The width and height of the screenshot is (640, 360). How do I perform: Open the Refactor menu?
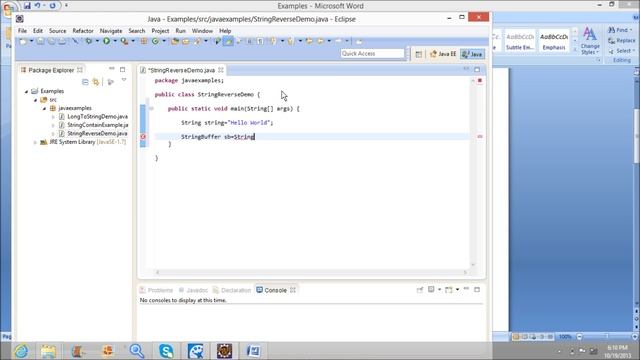pyautogui.click(x=83, y=31)
